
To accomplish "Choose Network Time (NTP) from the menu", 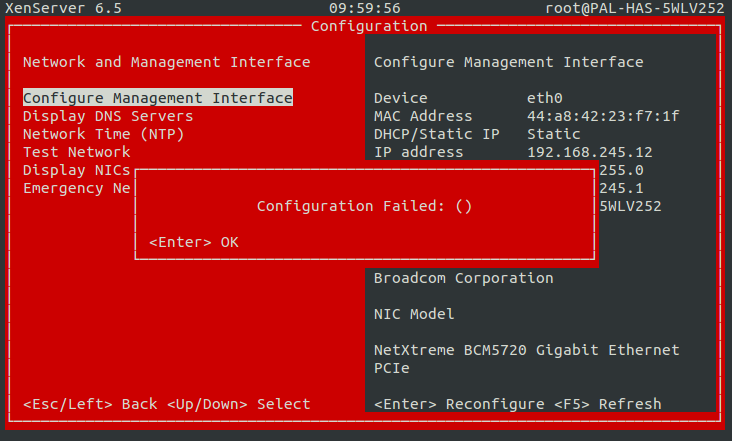I will (99, 134).
